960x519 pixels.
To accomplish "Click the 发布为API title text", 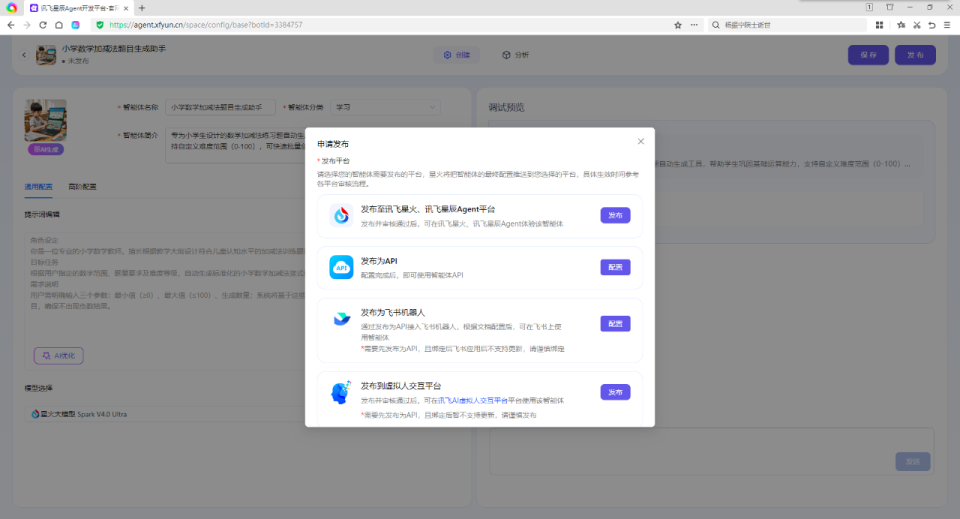I will click(x=379, y=261).
